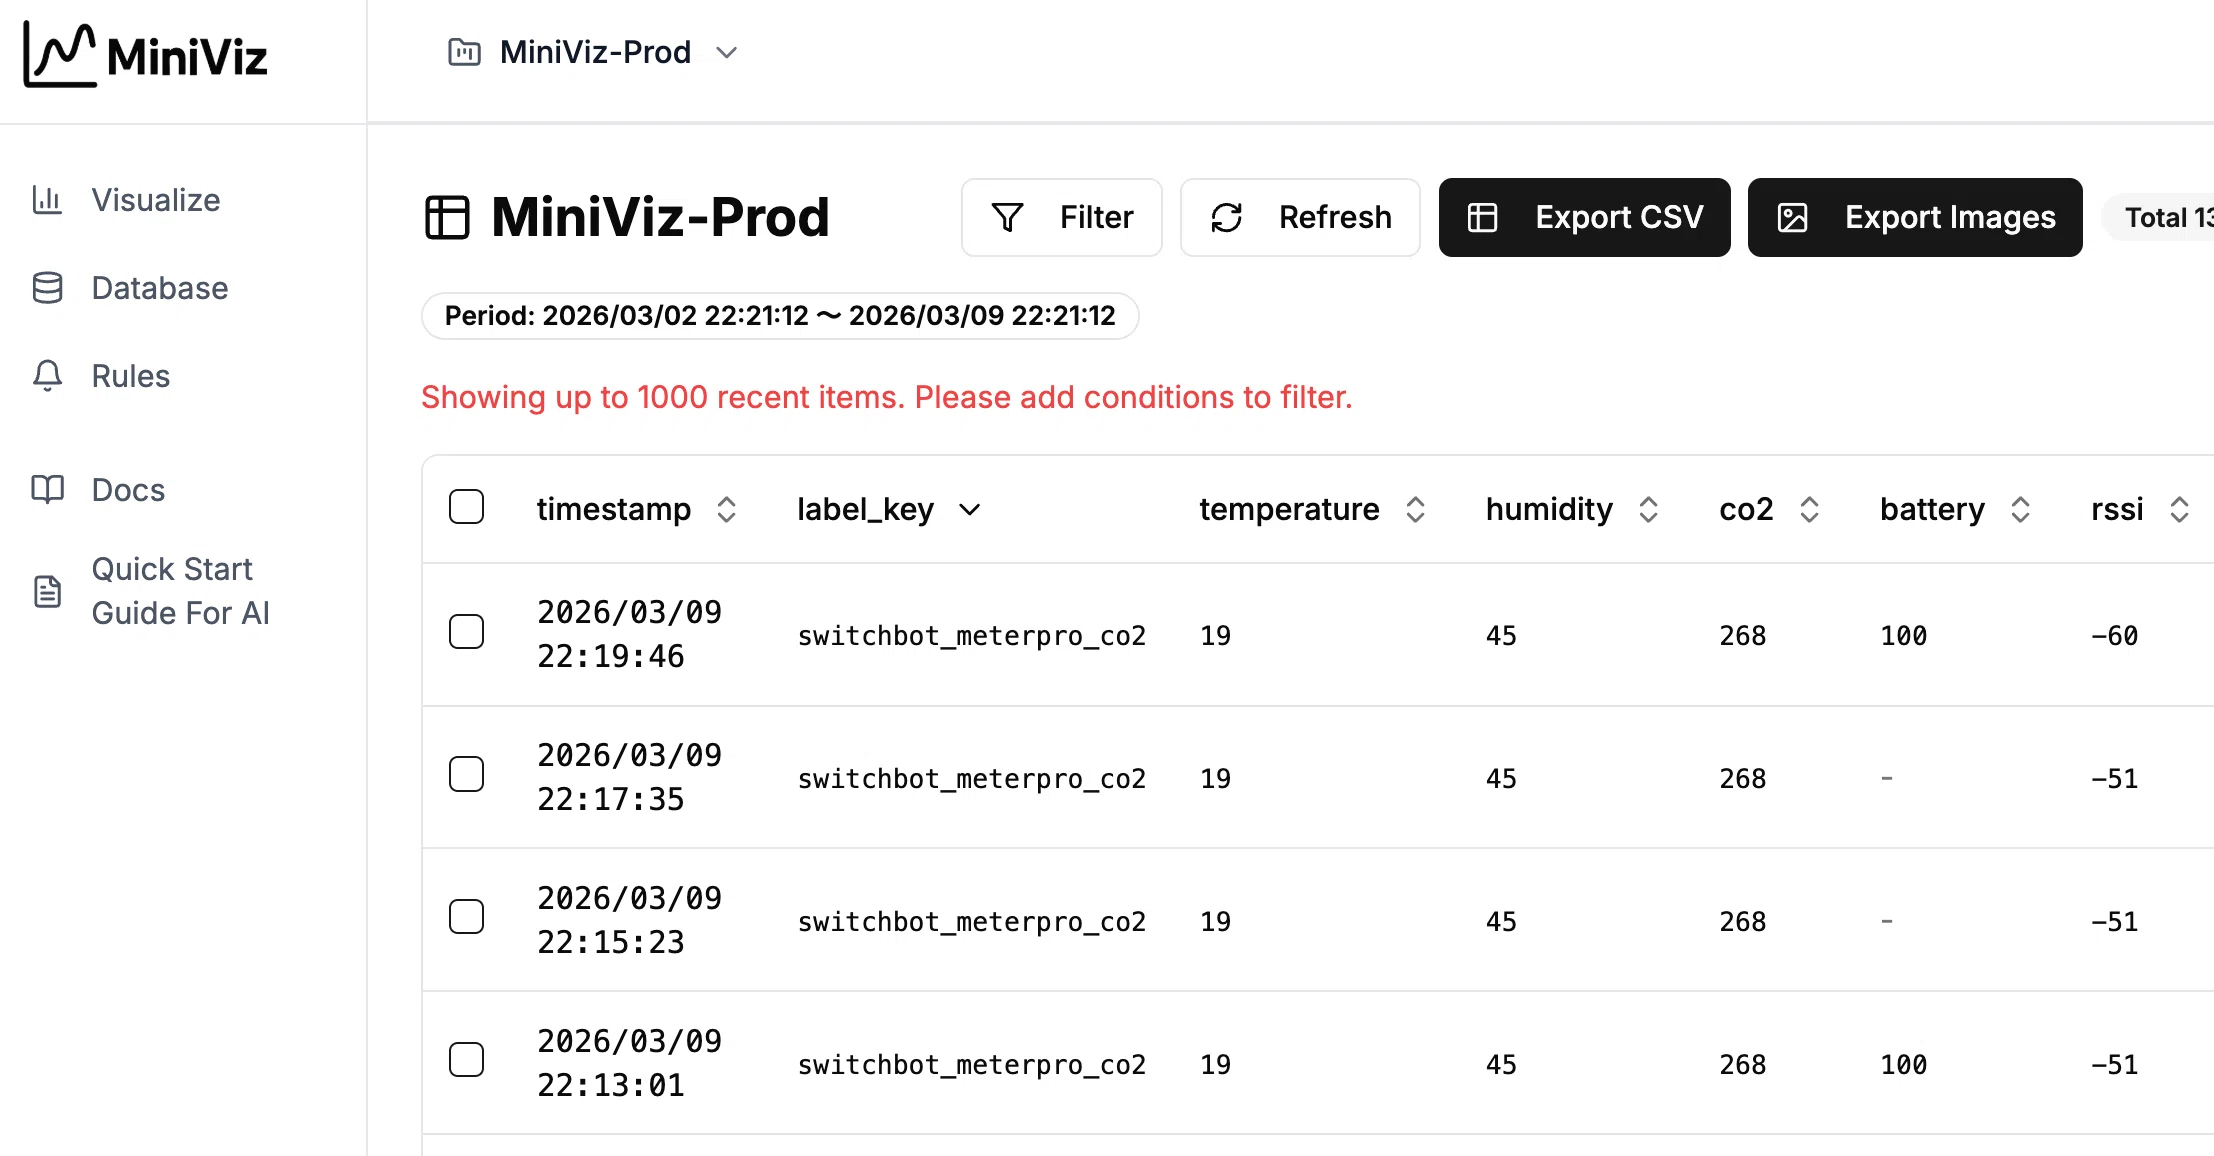
Task: Click the Docs book icon
Action: [x=47, y=490]
